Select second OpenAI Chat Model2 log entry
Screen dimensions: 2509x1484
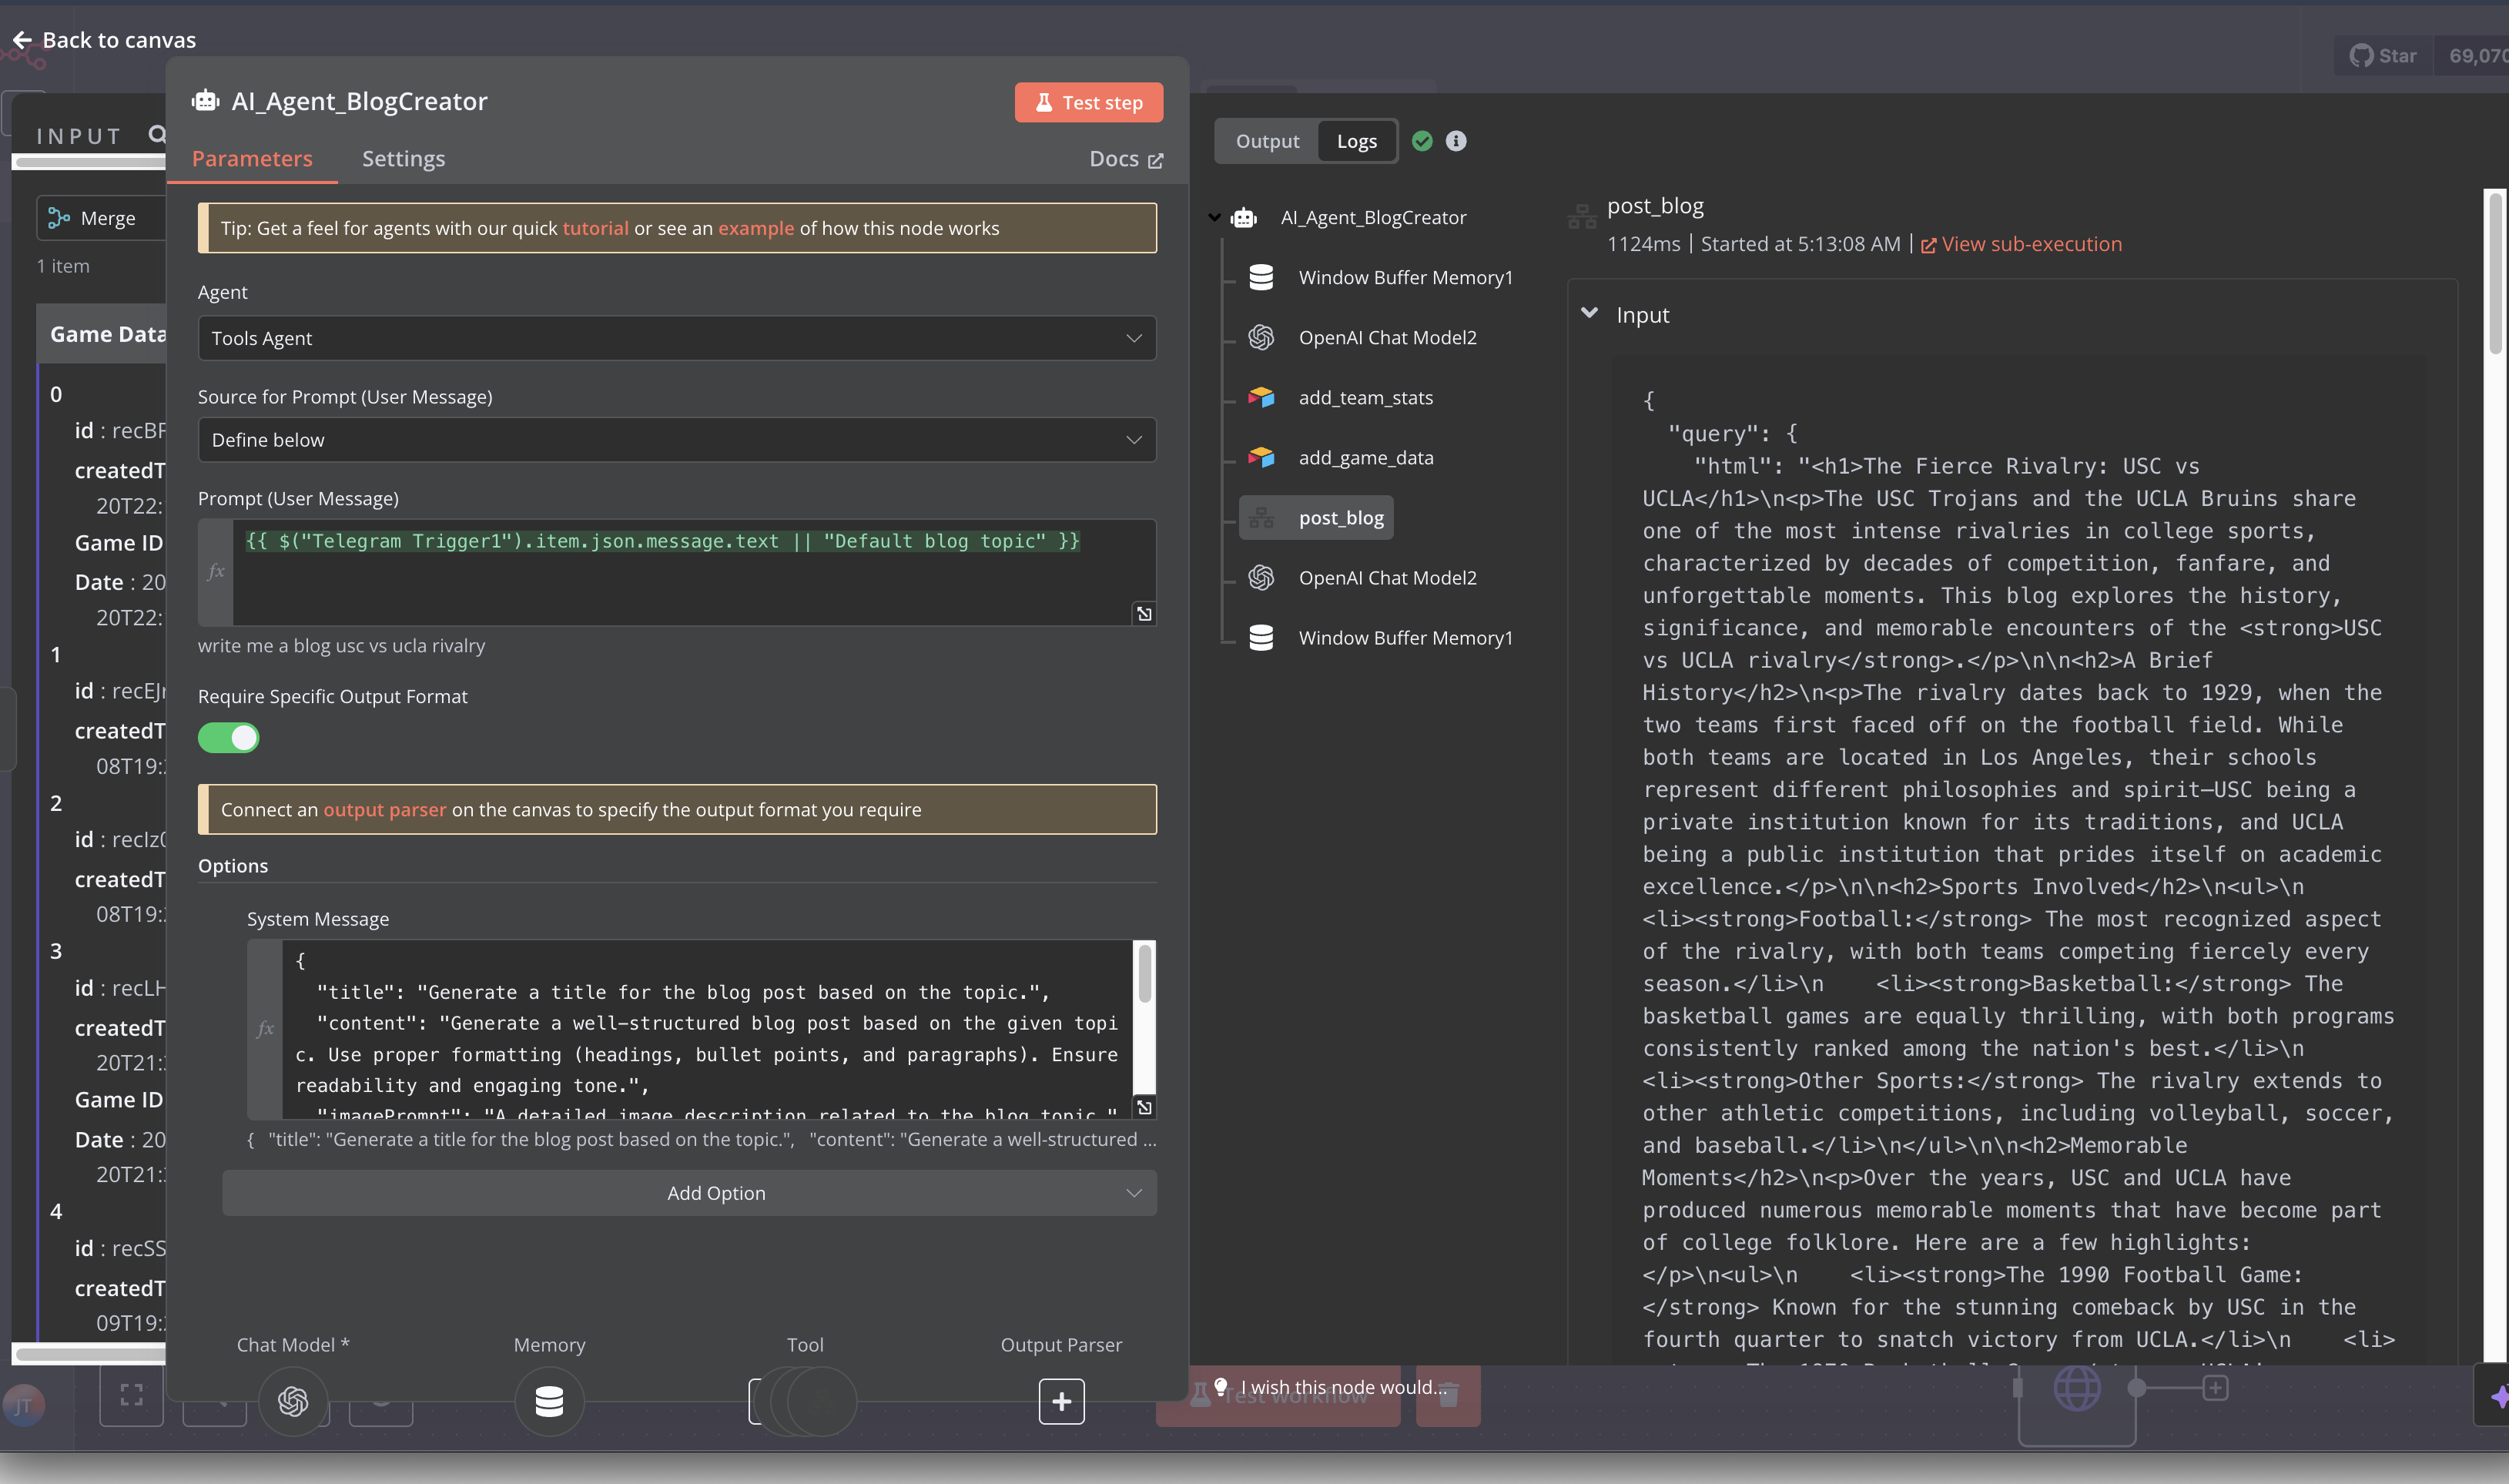(1387, 577)
